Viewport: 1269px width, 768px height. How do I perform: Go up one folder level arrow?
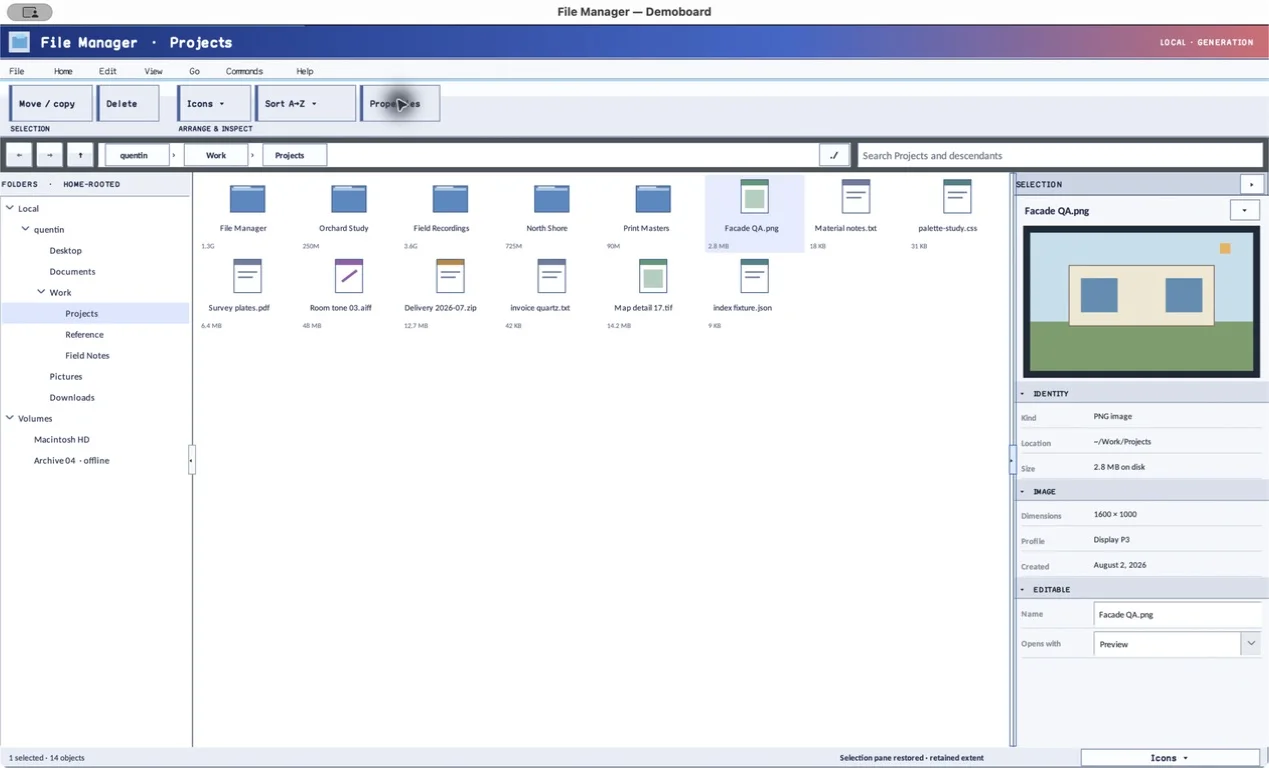80,155
